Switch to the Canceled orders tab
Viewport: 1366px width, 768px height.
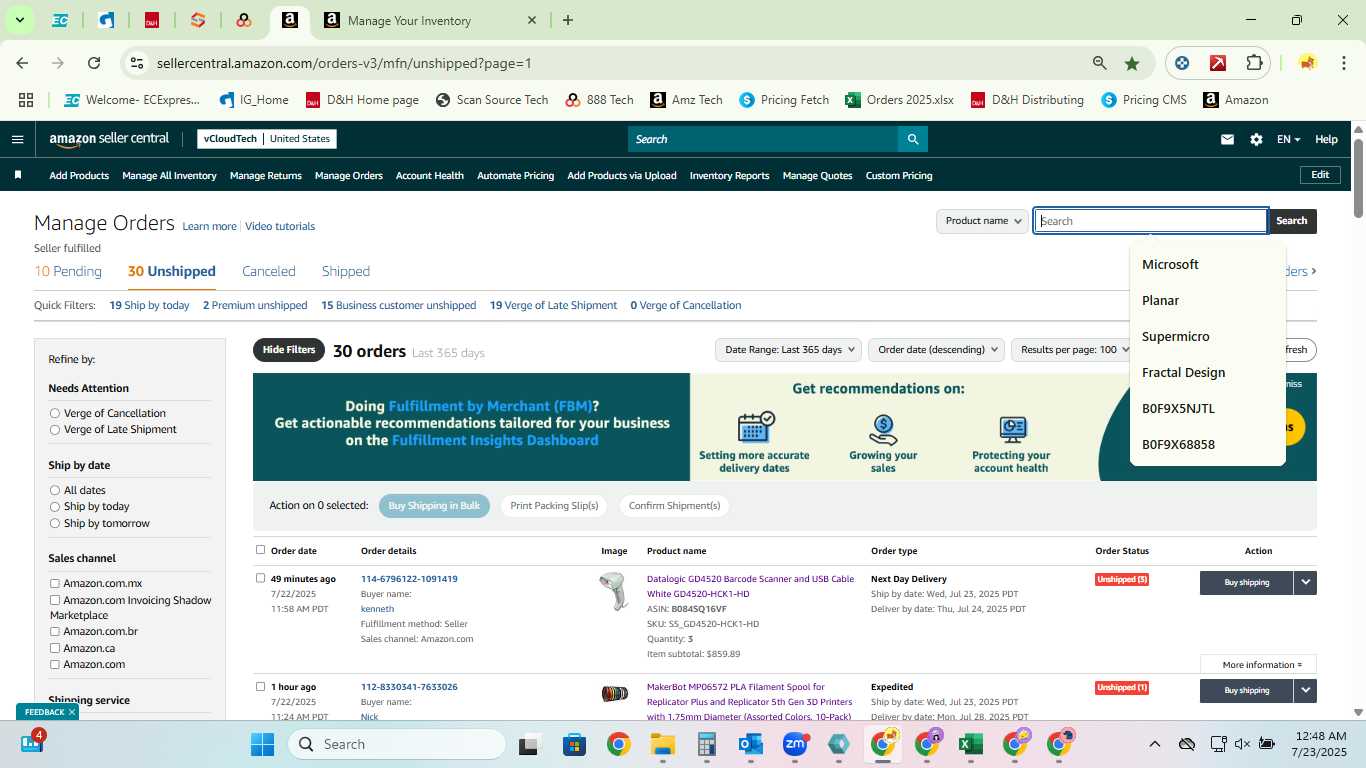coord(269,271)
